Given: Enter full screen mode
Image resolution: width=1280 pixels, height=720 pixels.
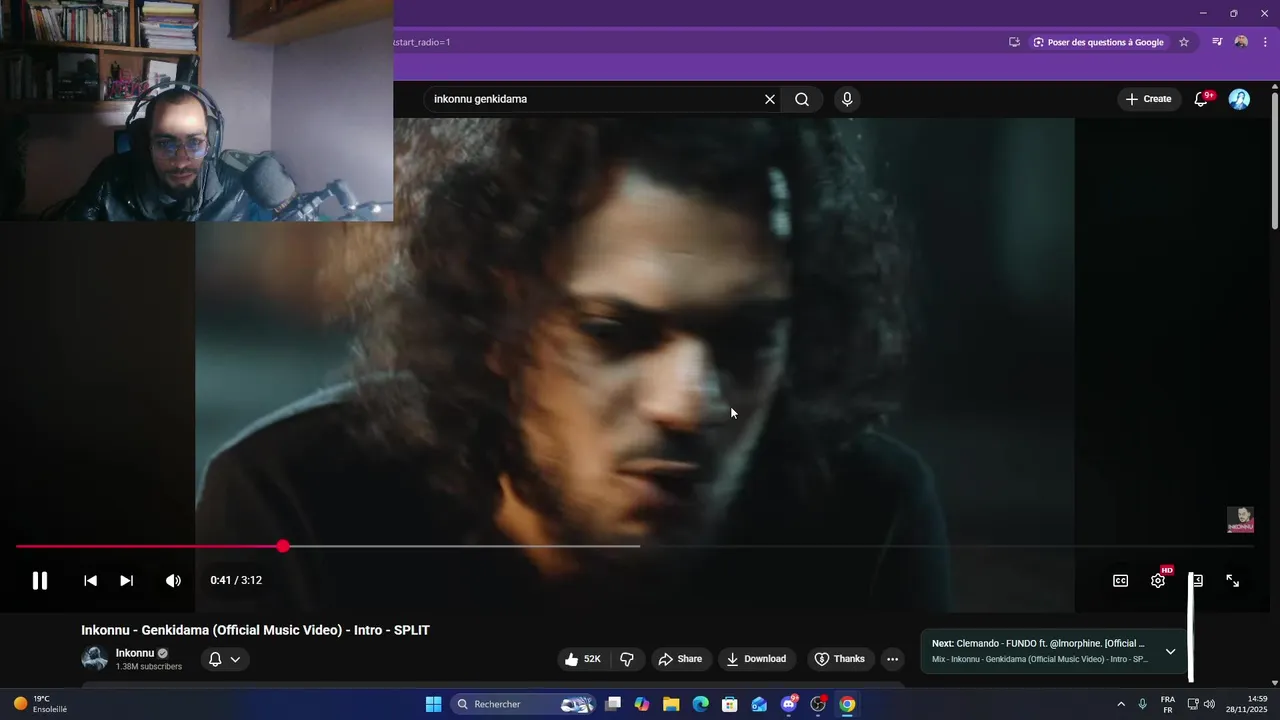Looking at the screenshot, I should [1233, 581].
